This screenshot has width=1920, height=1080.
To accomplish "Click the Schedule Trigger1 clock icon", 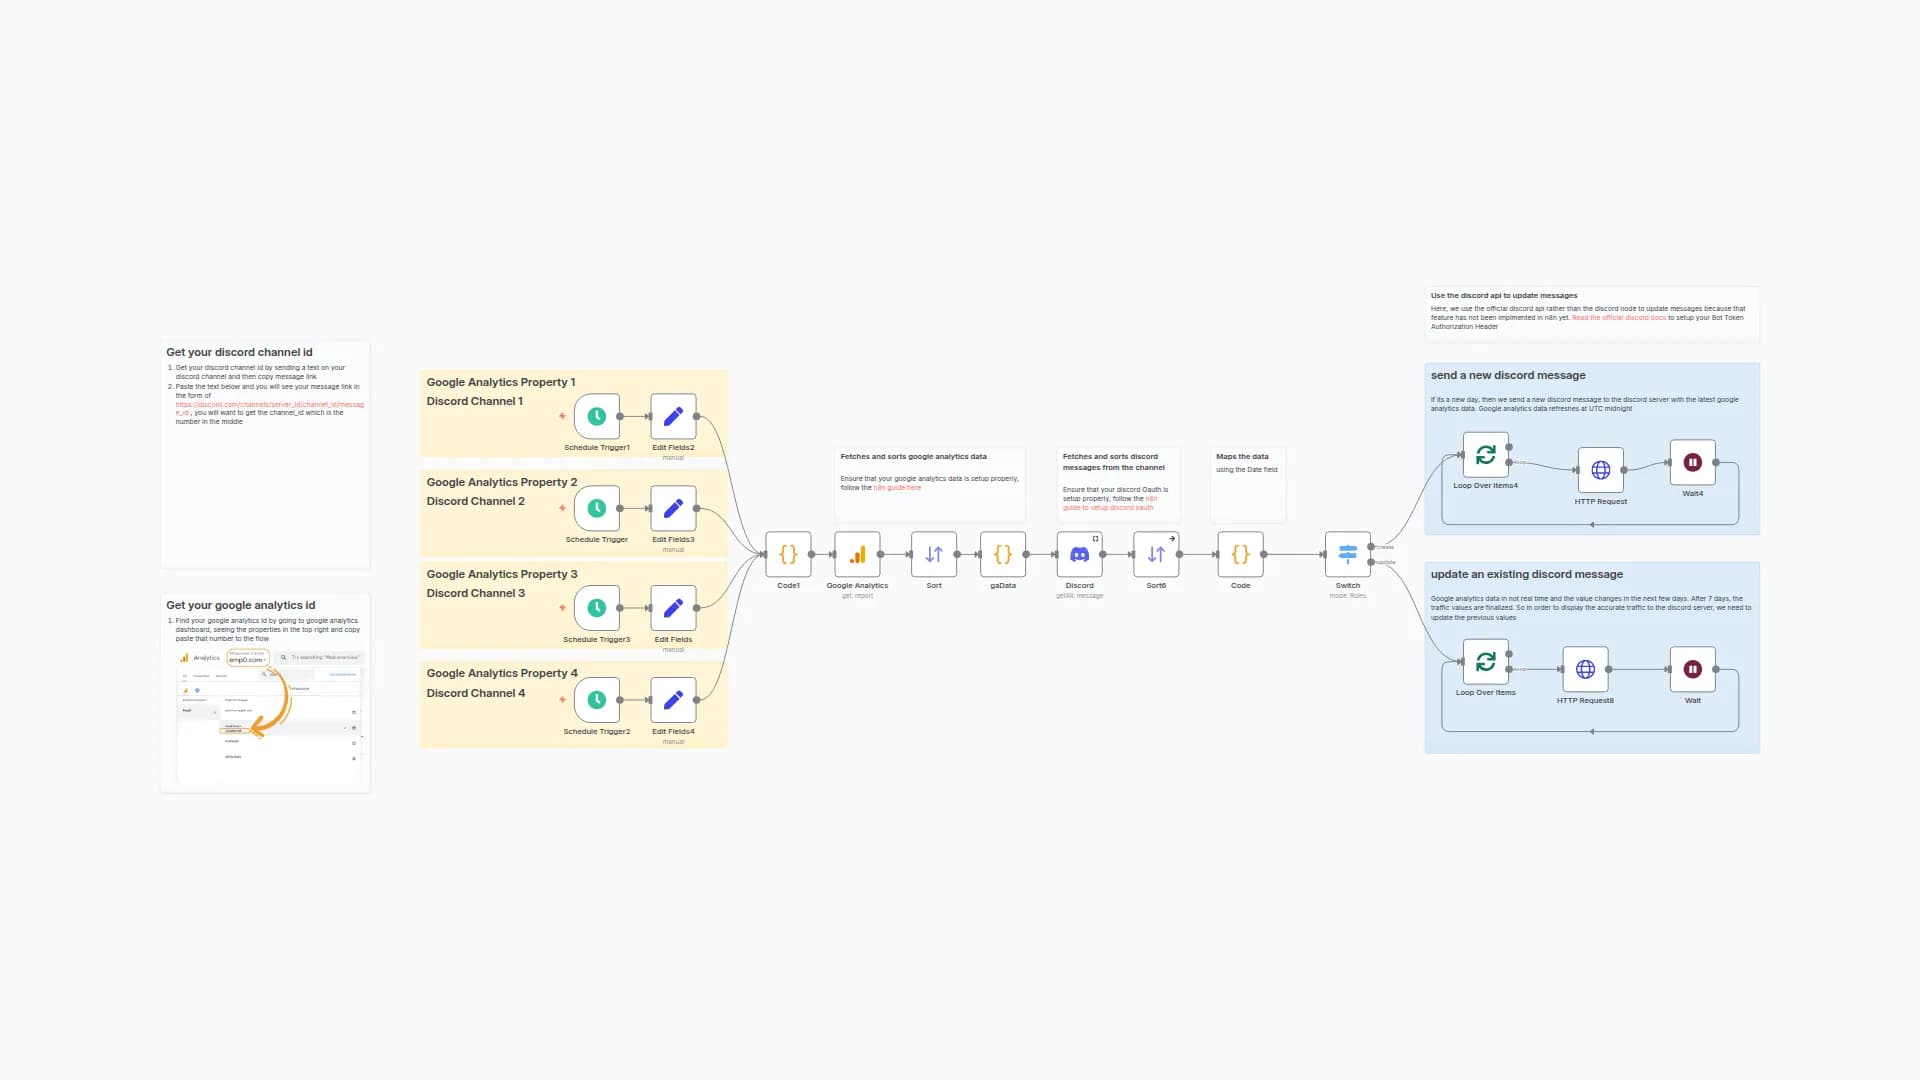I will tap(596, 415).
